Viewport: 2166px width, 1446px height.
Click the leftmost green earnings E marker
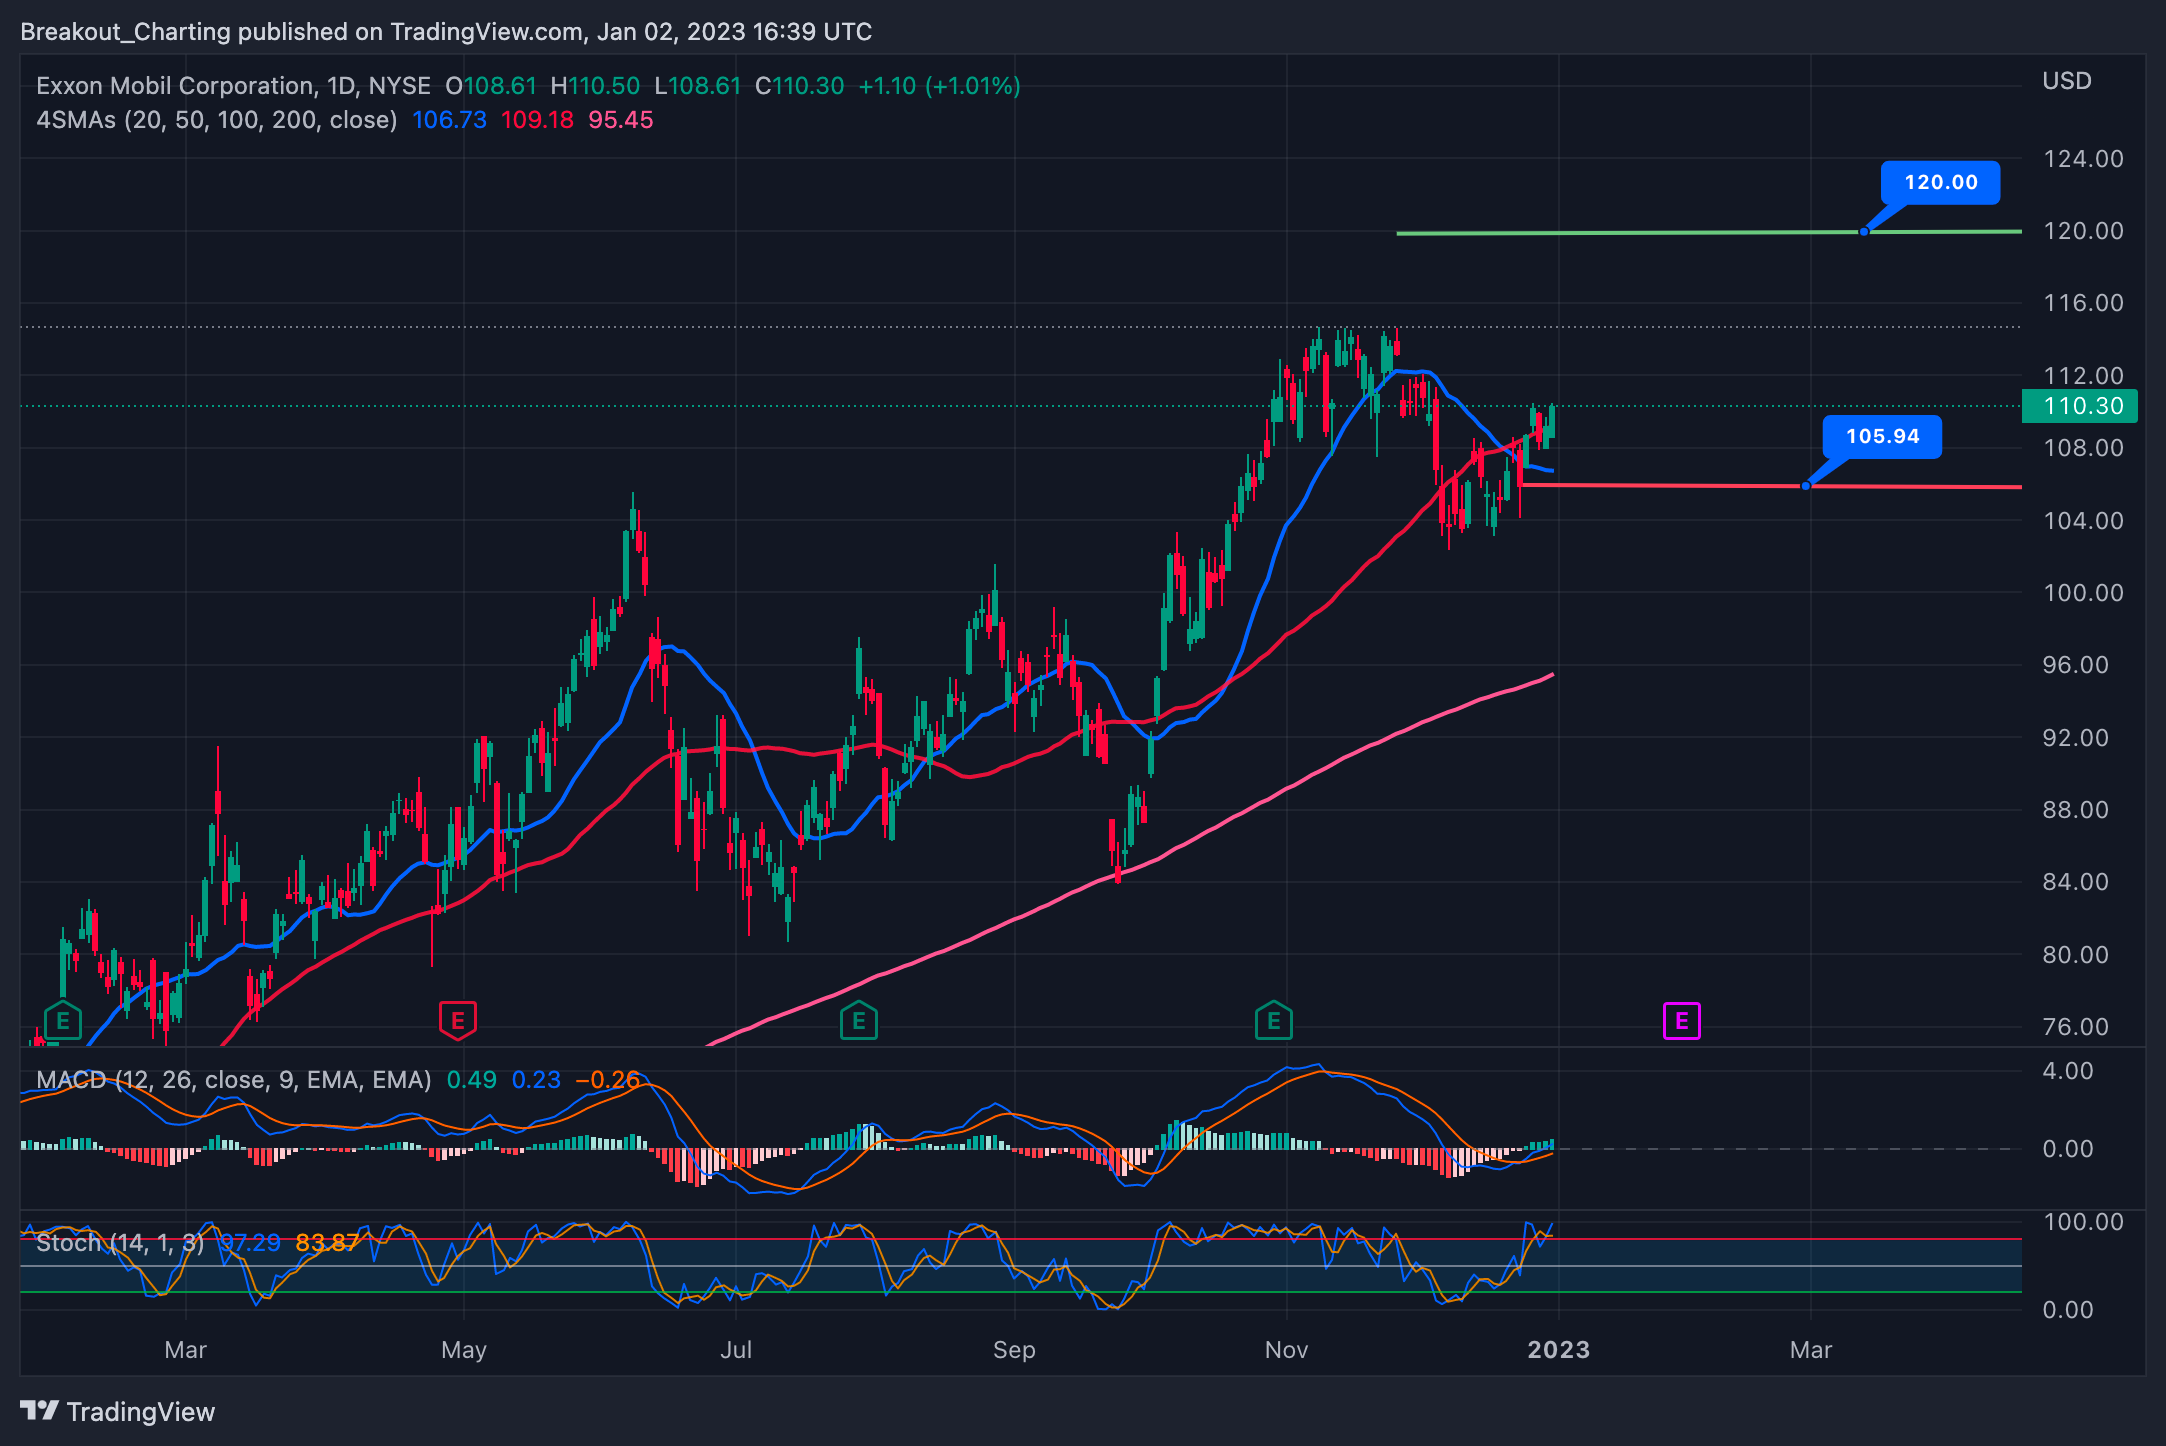coord(63,1021)
